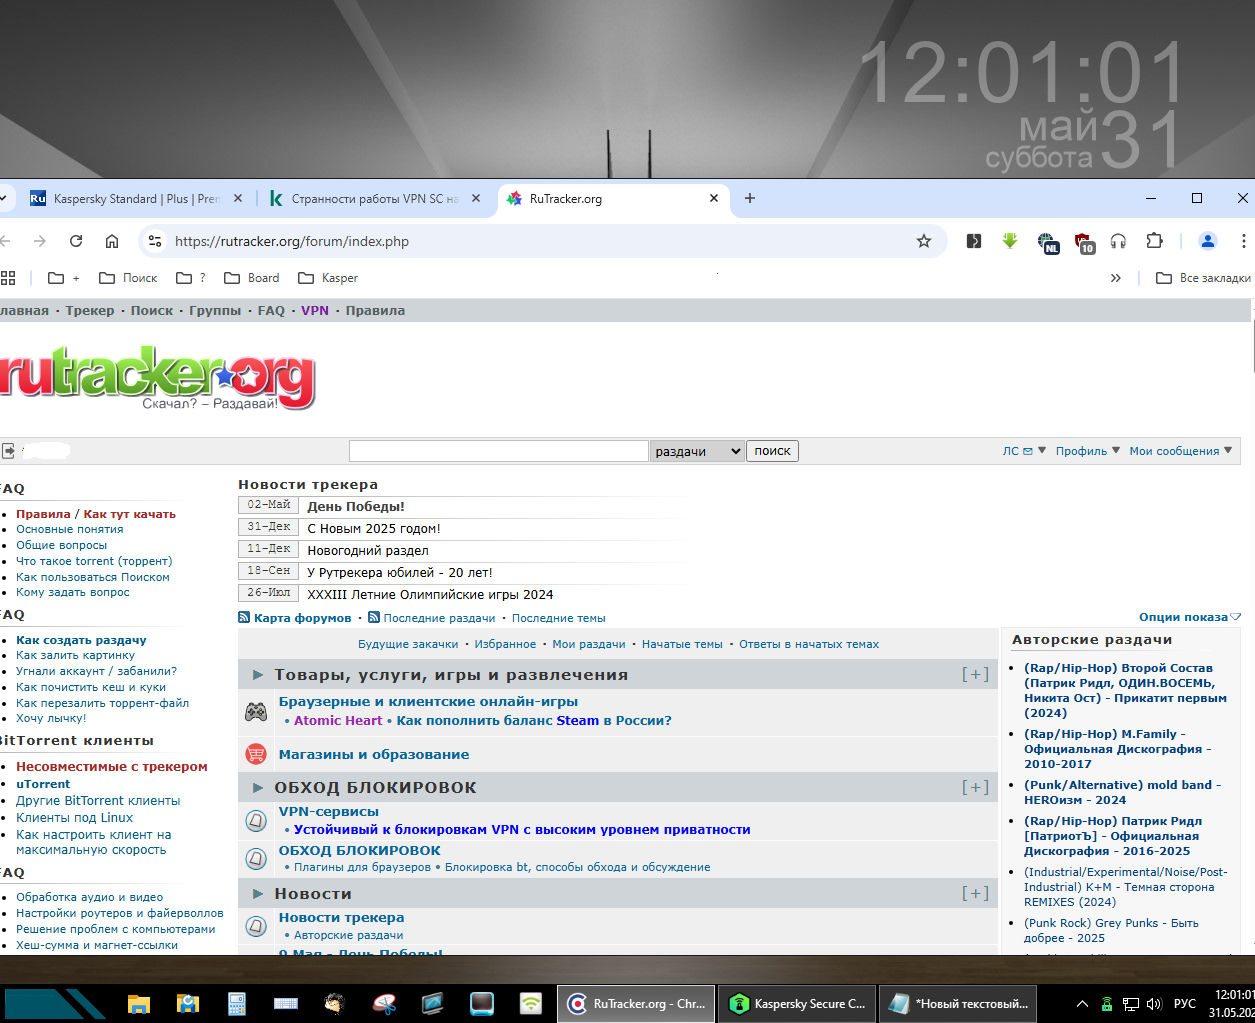This screenshot has height=1023, width=1255.
Task: Open the gamepad icon for online games
Action: click(256, 711)
